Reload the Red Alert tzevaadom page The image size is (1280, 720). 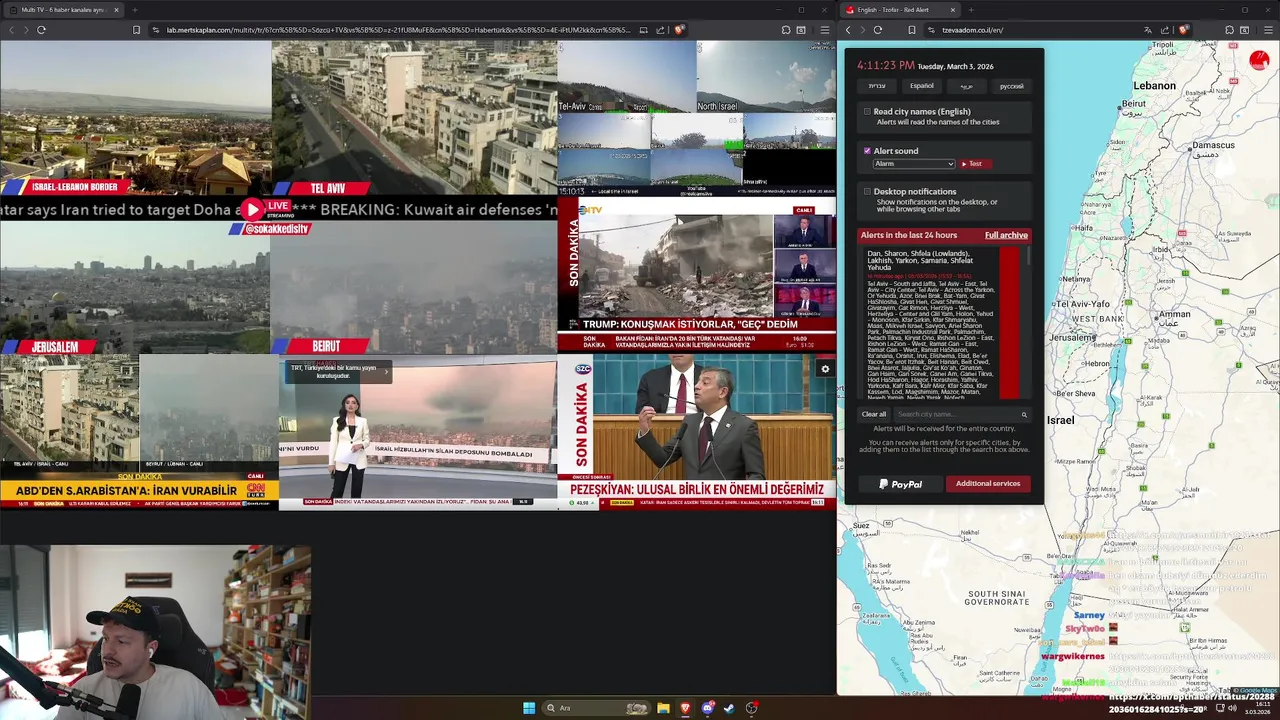coord(878,30)
